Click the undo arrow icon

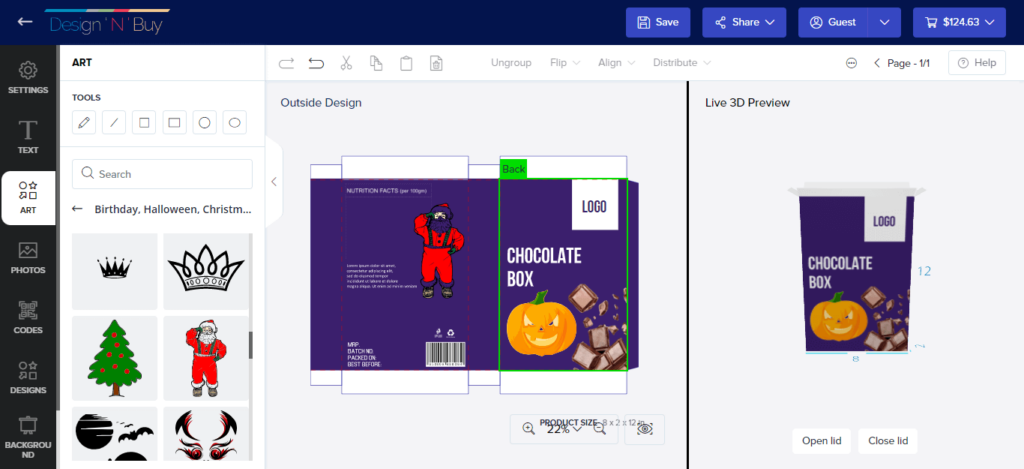[316, 63]
